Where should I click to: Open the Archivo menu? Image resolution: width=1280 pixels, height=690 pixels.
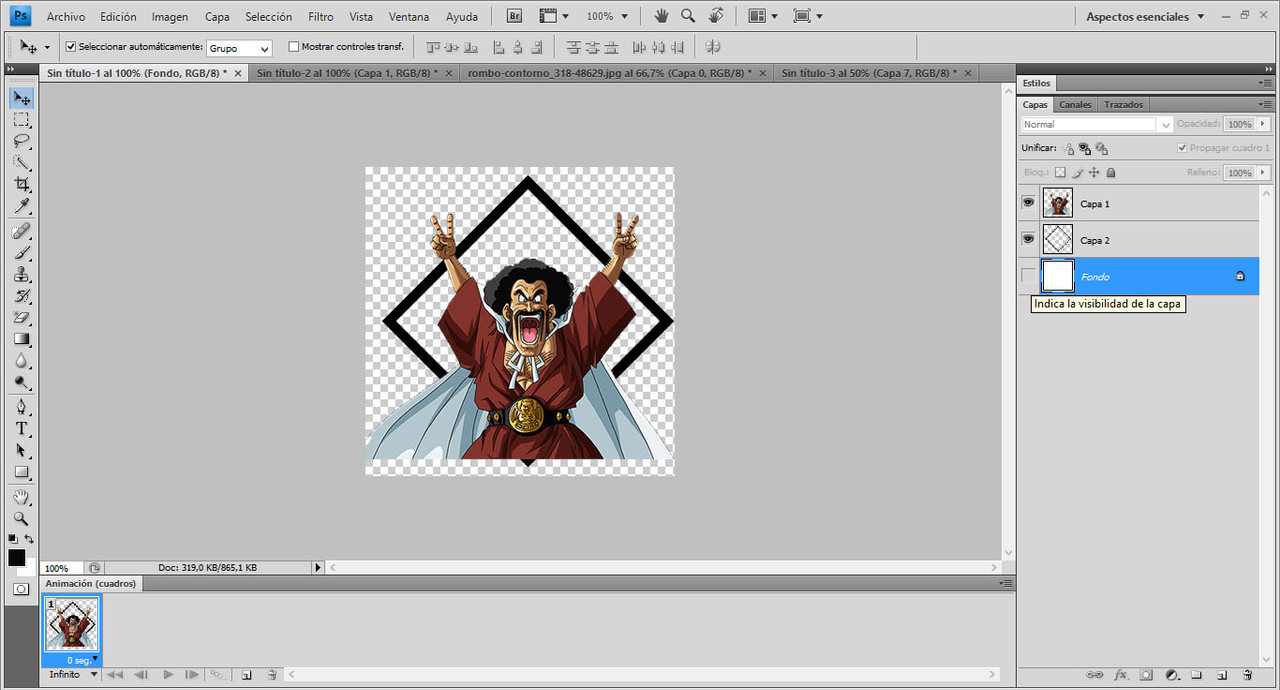(66, 17)
